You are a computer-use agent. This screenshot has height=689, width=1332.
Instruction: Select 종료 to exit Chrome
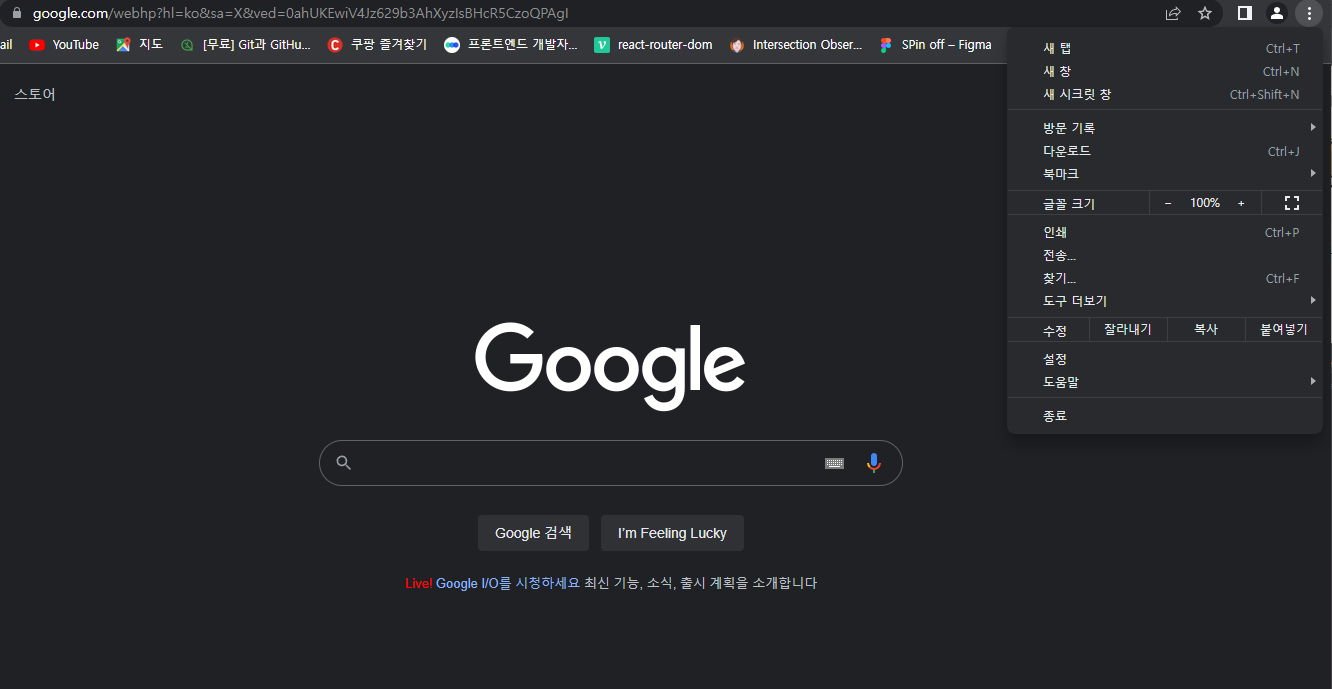(x=1165, y=416)
